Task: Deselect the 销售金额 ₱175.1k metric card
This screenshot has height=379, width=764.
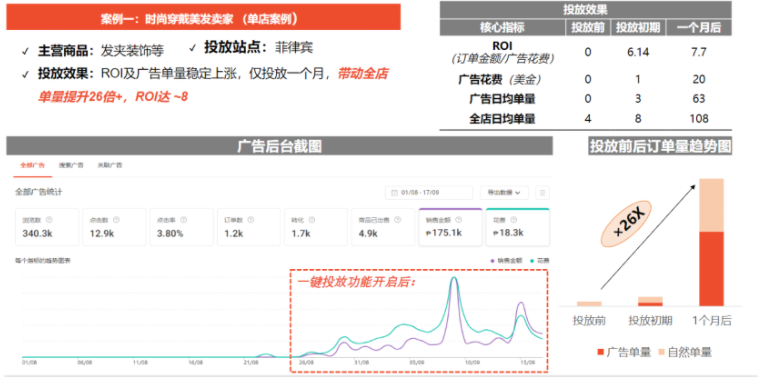Action: coord(450,227)
